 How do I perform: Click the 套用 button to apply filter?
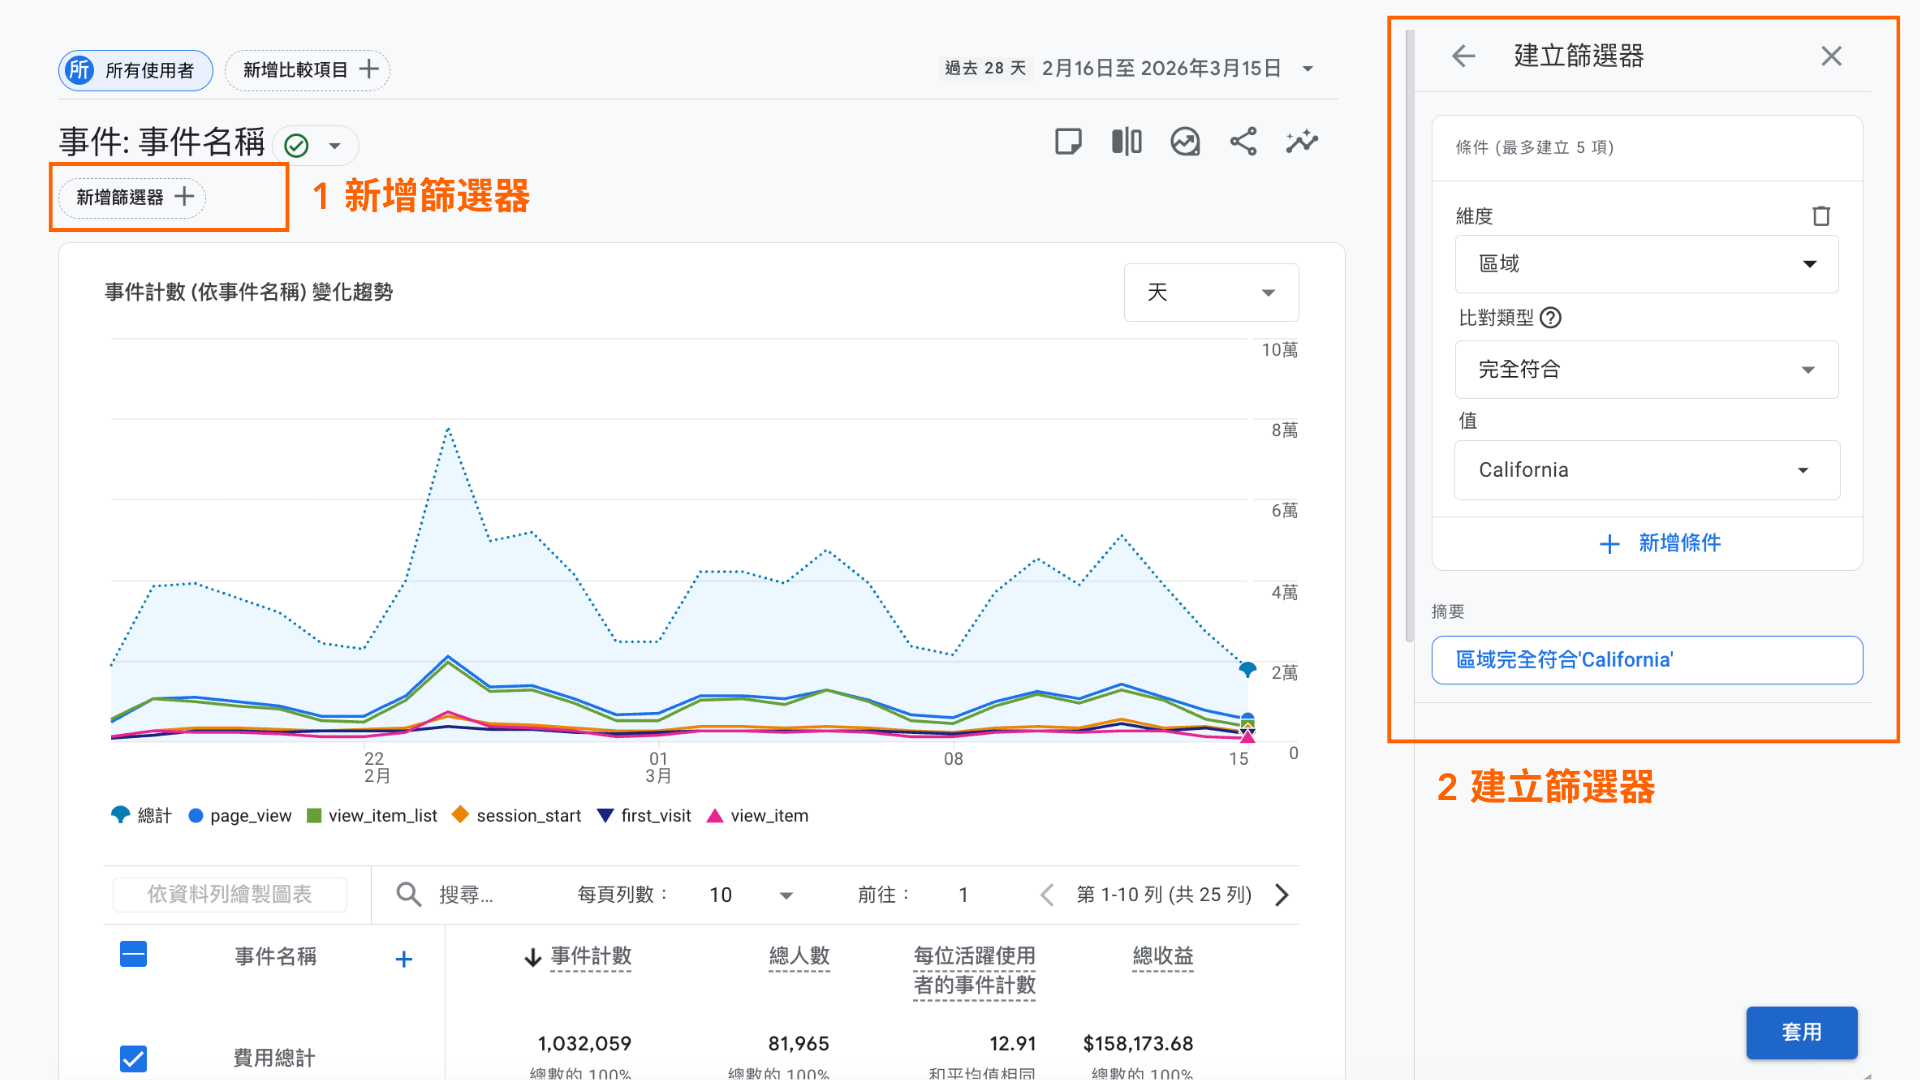(x=1801, y=1032)
